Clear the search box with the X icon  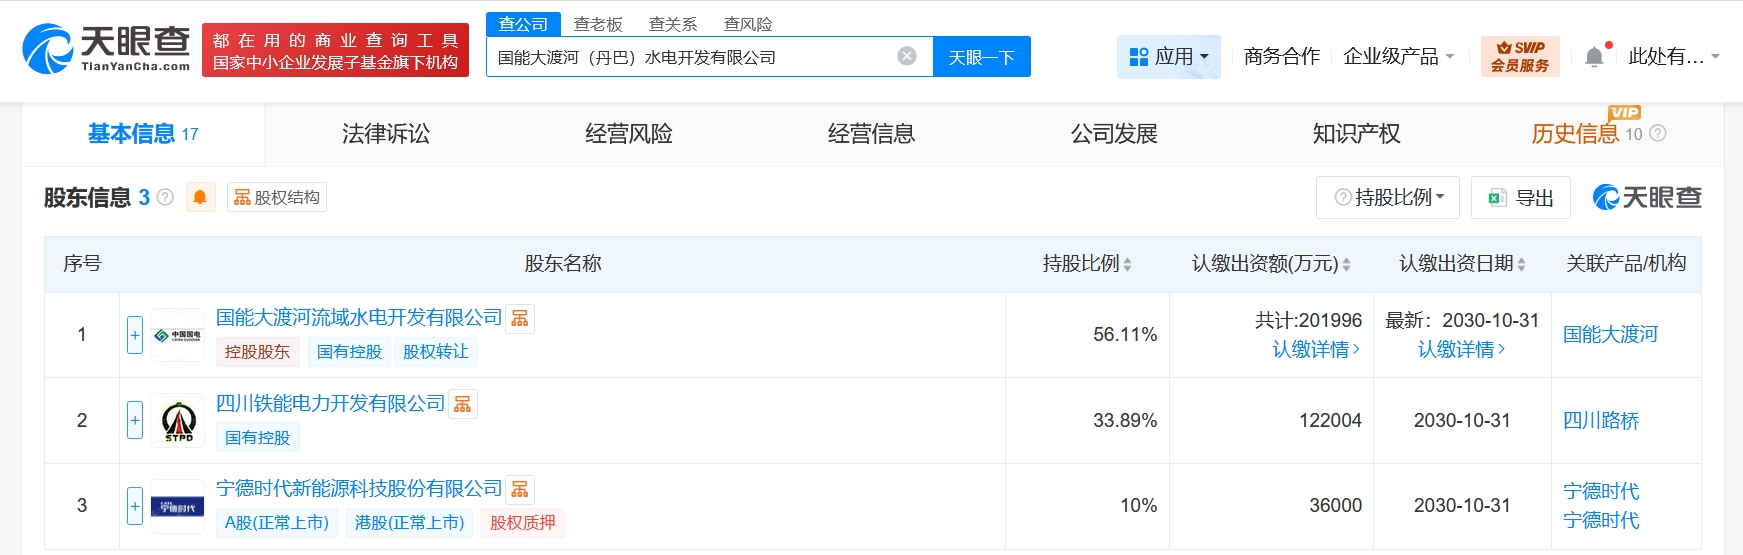(x=907, y=56)
